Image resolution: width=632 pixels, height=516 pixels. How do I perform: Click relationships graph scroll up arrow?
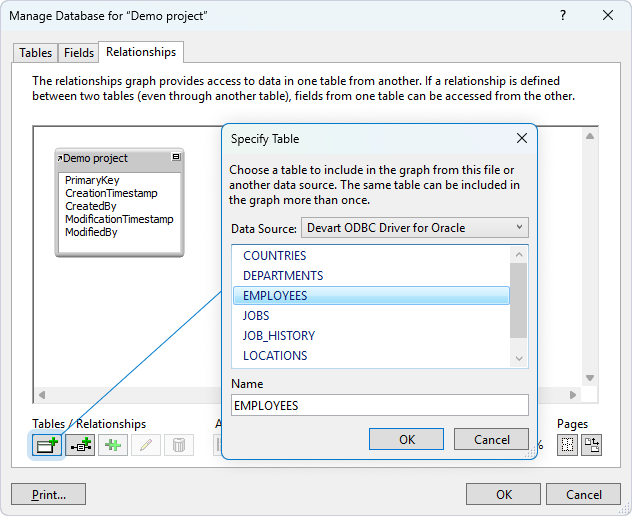click(x=590, y=136)
